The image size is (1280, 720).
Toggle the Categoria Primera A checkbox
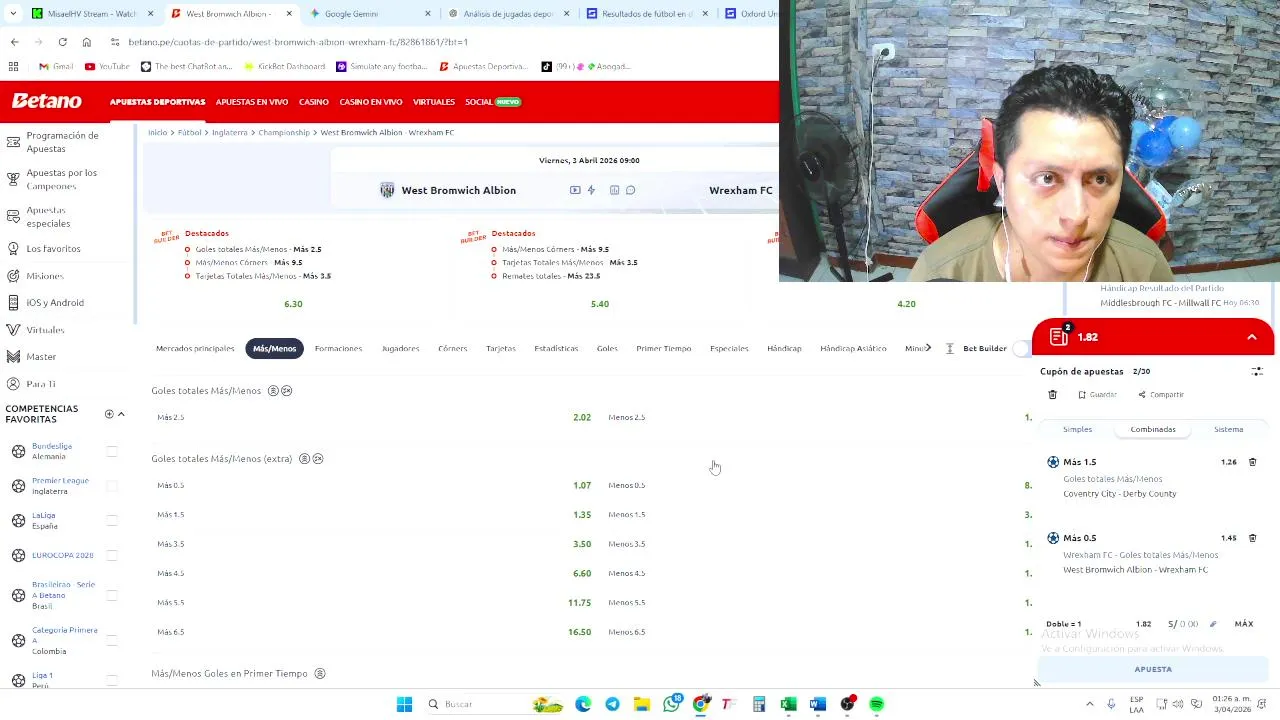point(112,640)
